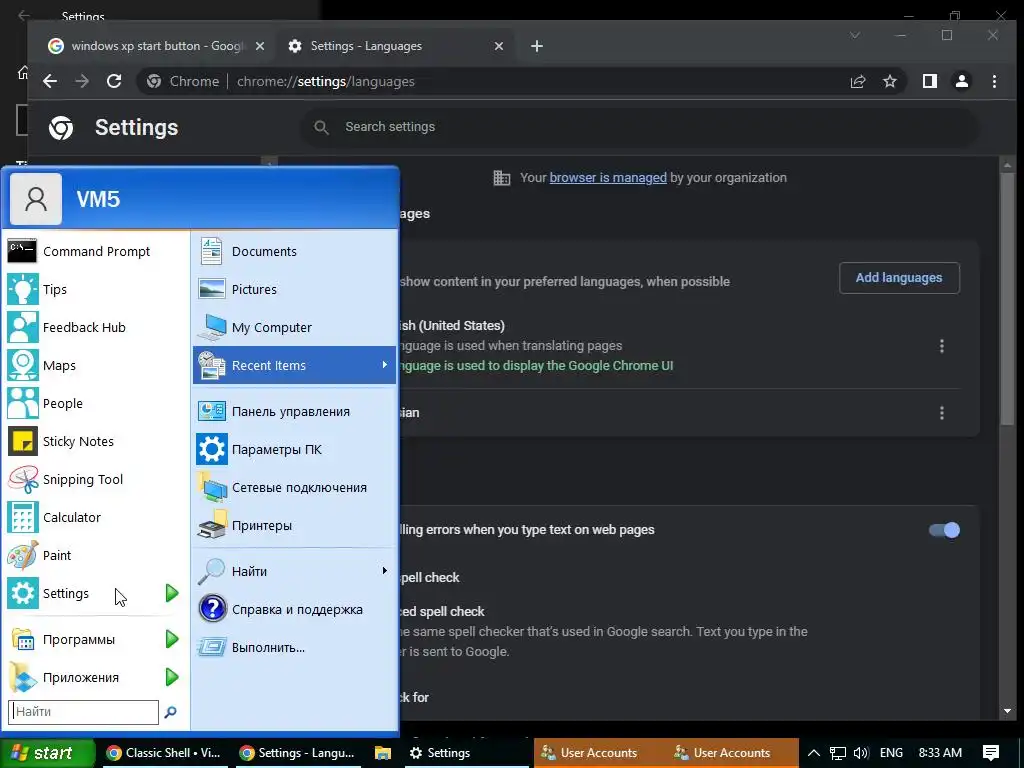This screenshot has height=768, width=1024.
Task: Click the start menu search magnifier icon
Action: pyautogui.click(x=170, y=712)
